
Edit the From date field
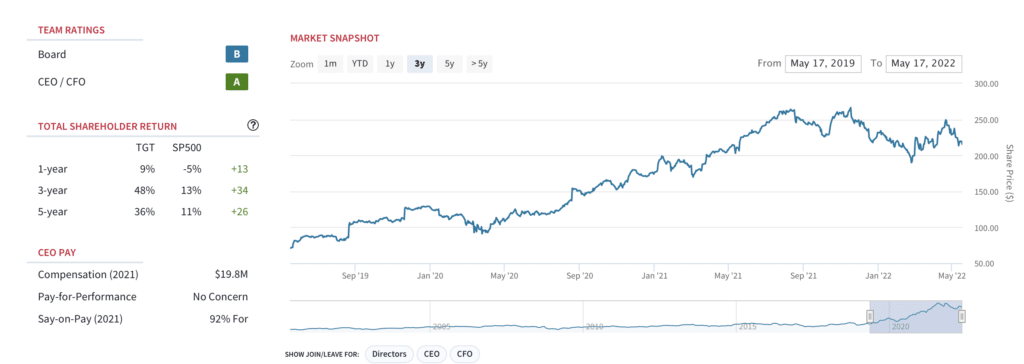tap(824, 63)
